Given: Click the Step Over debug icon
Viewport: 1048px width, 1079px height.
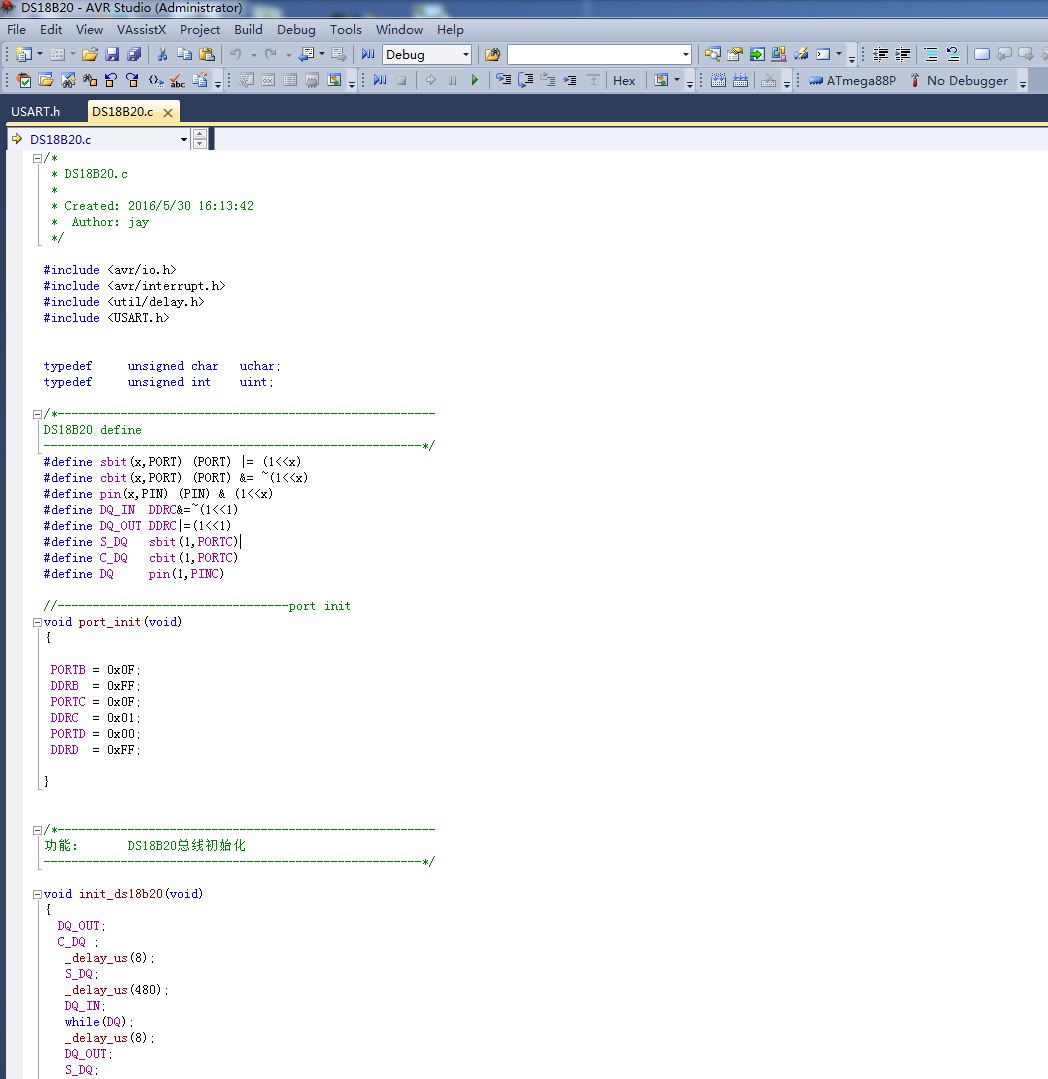Looking at the screenshot, I should point(526,81).
